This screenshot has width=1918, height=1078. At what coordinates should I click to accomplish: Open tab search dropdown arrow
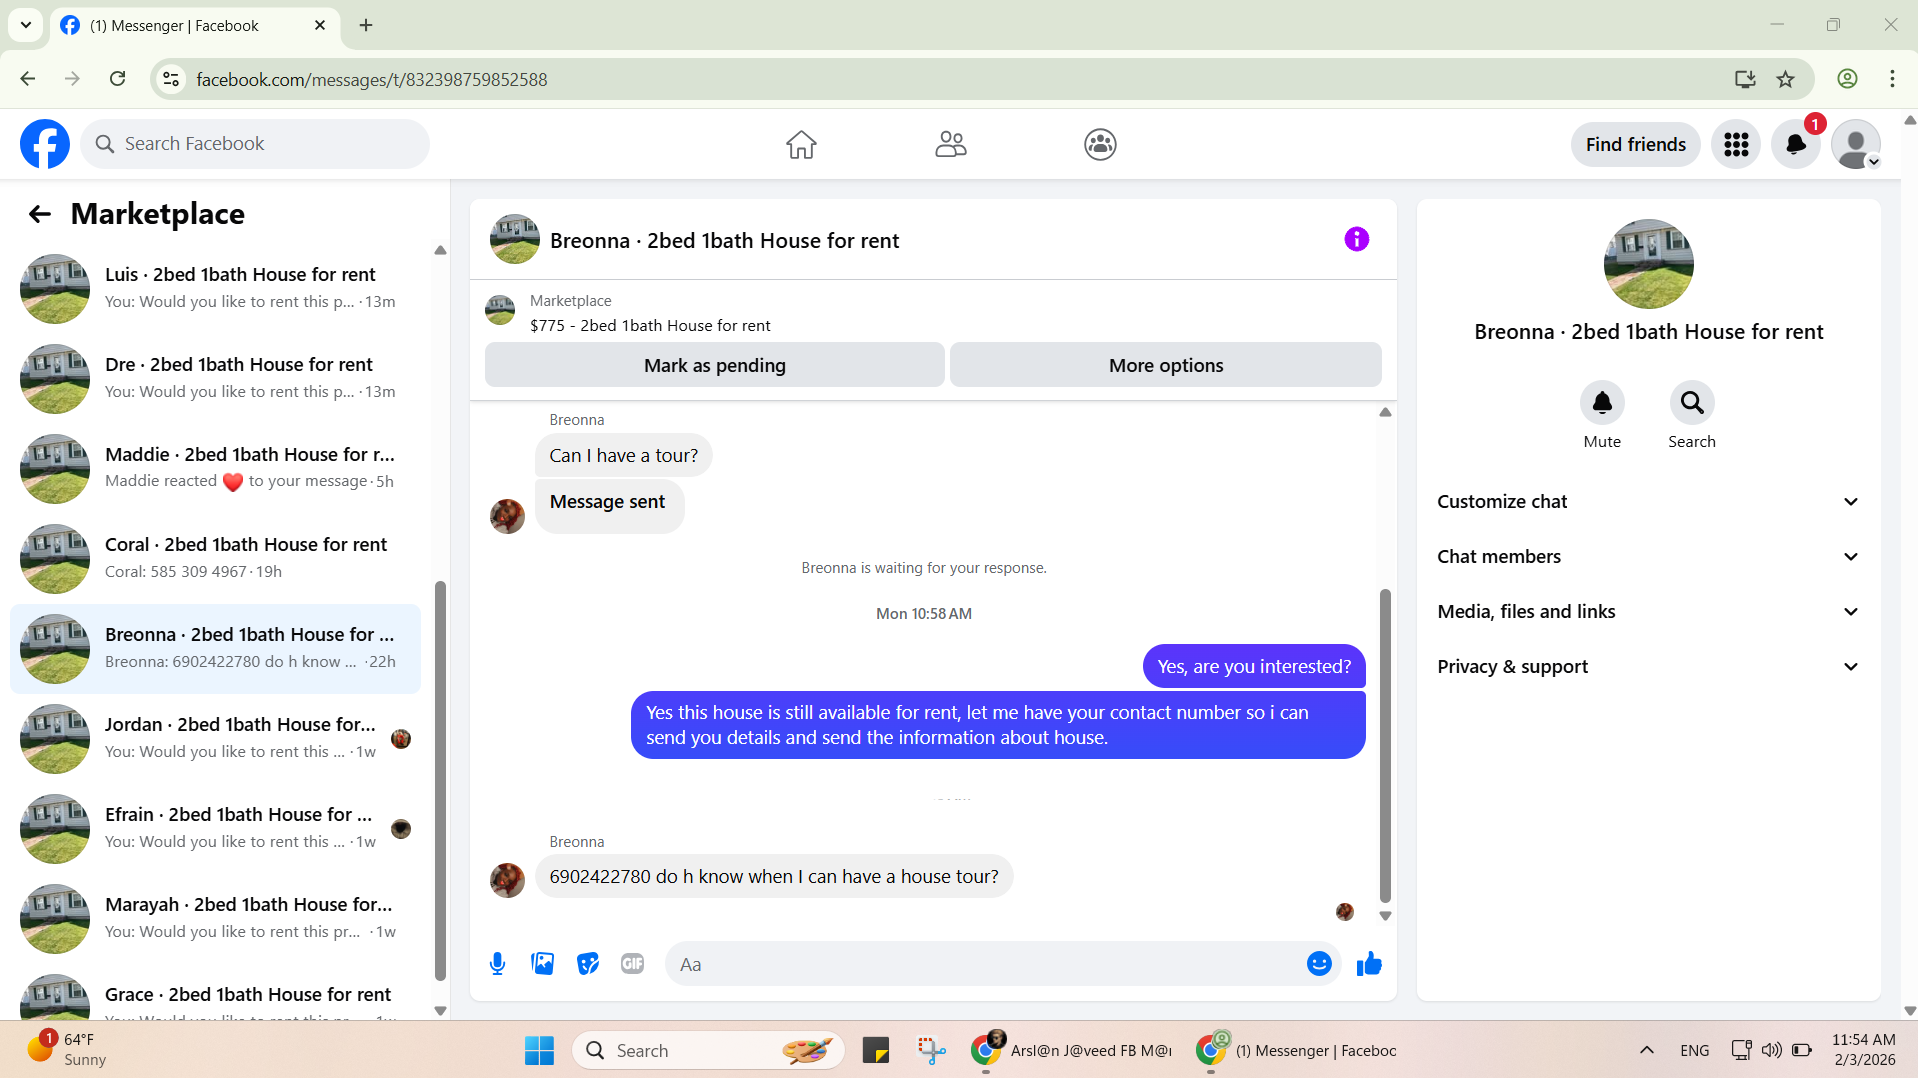click(26, 25)
